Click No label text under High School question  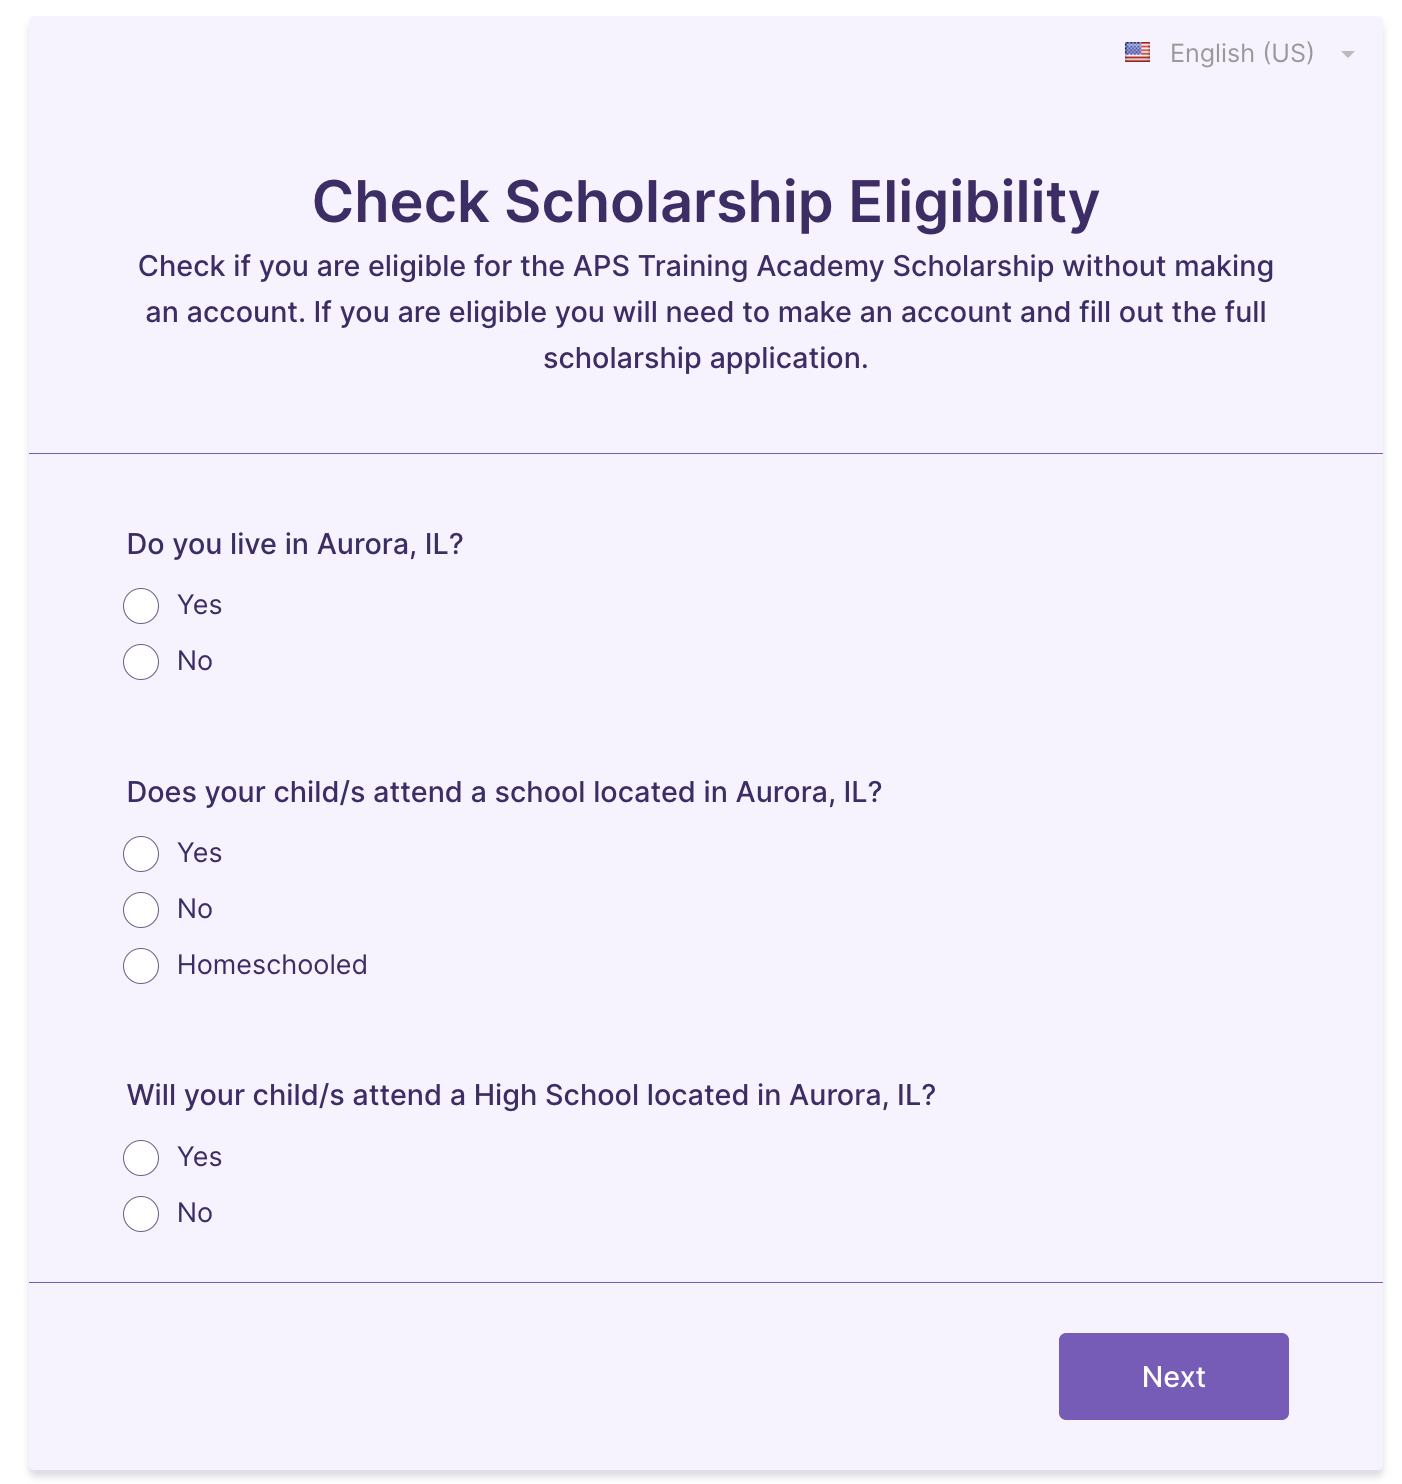[x=195, y=1213]
